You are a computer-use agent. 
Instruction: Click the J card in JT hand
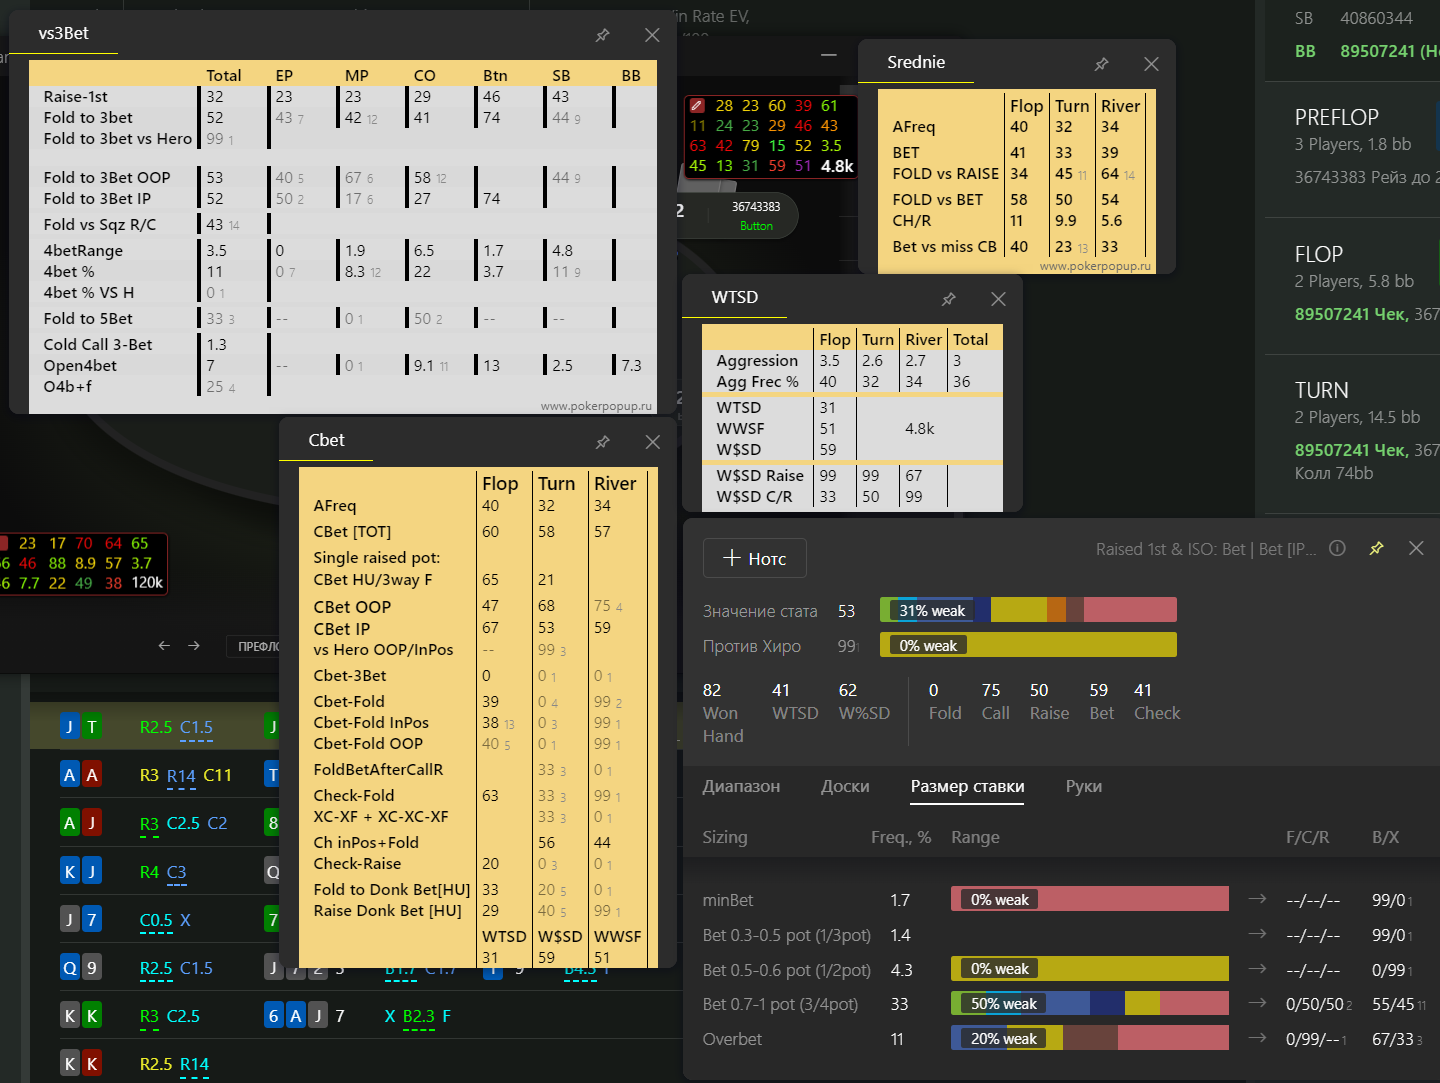click(69, 727)
